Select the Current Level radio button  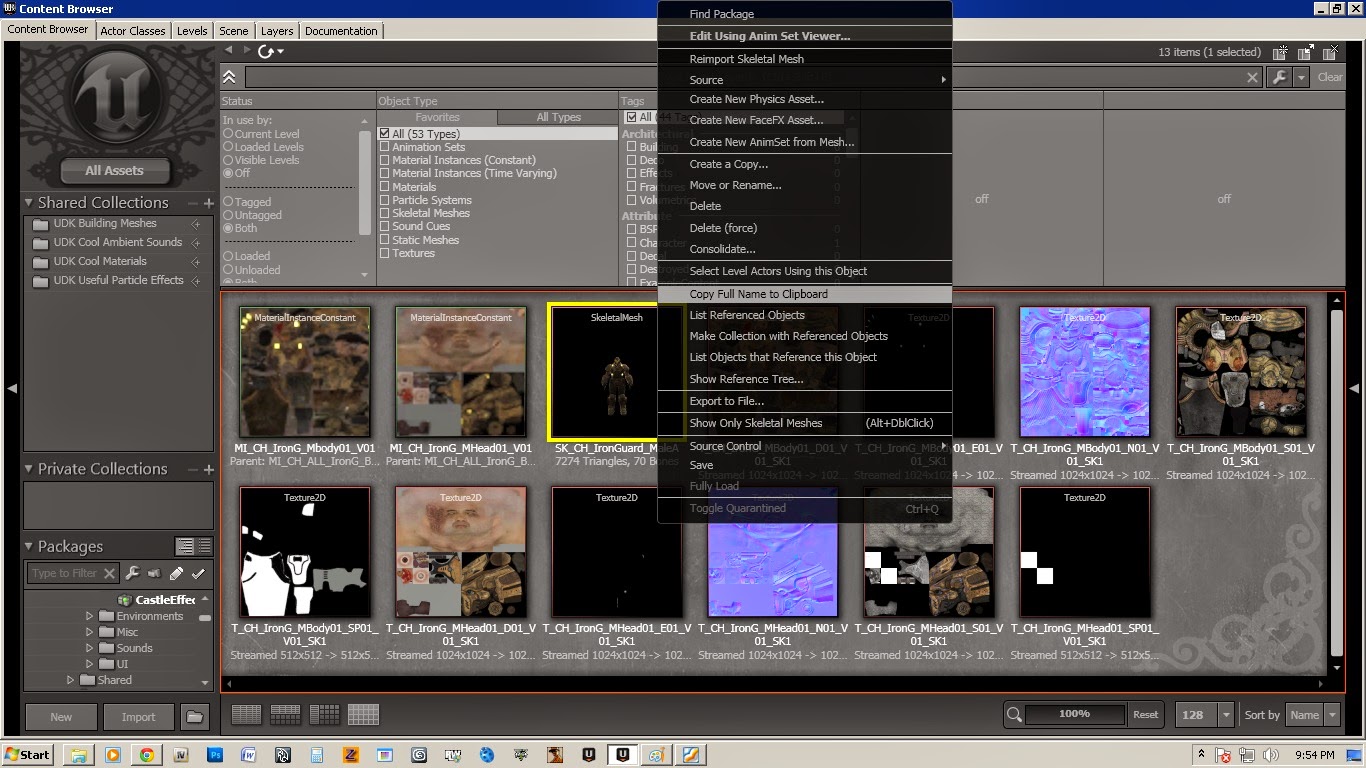click(228, 133)
